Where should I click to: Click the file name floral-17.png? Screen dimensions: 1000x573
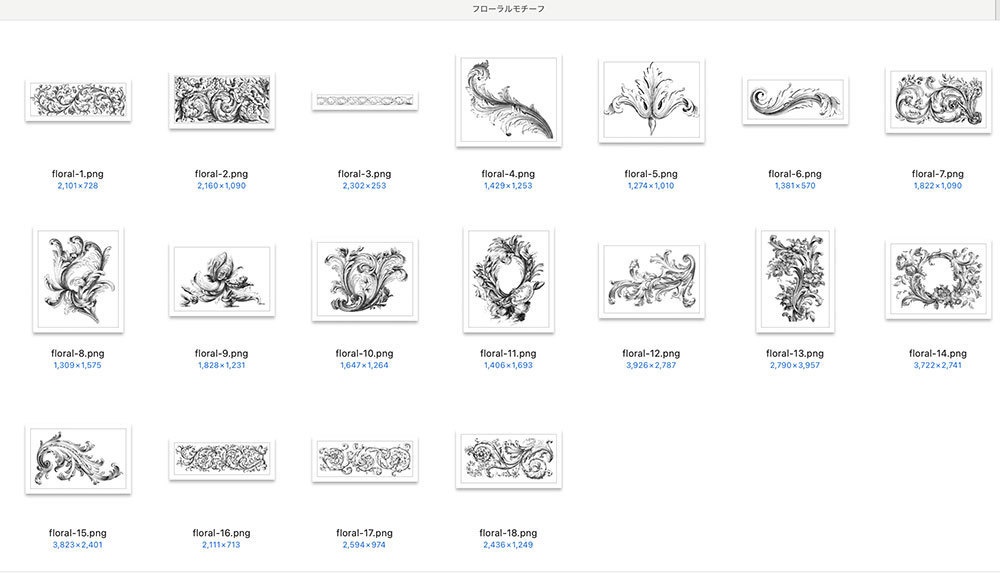pos(365,533)
